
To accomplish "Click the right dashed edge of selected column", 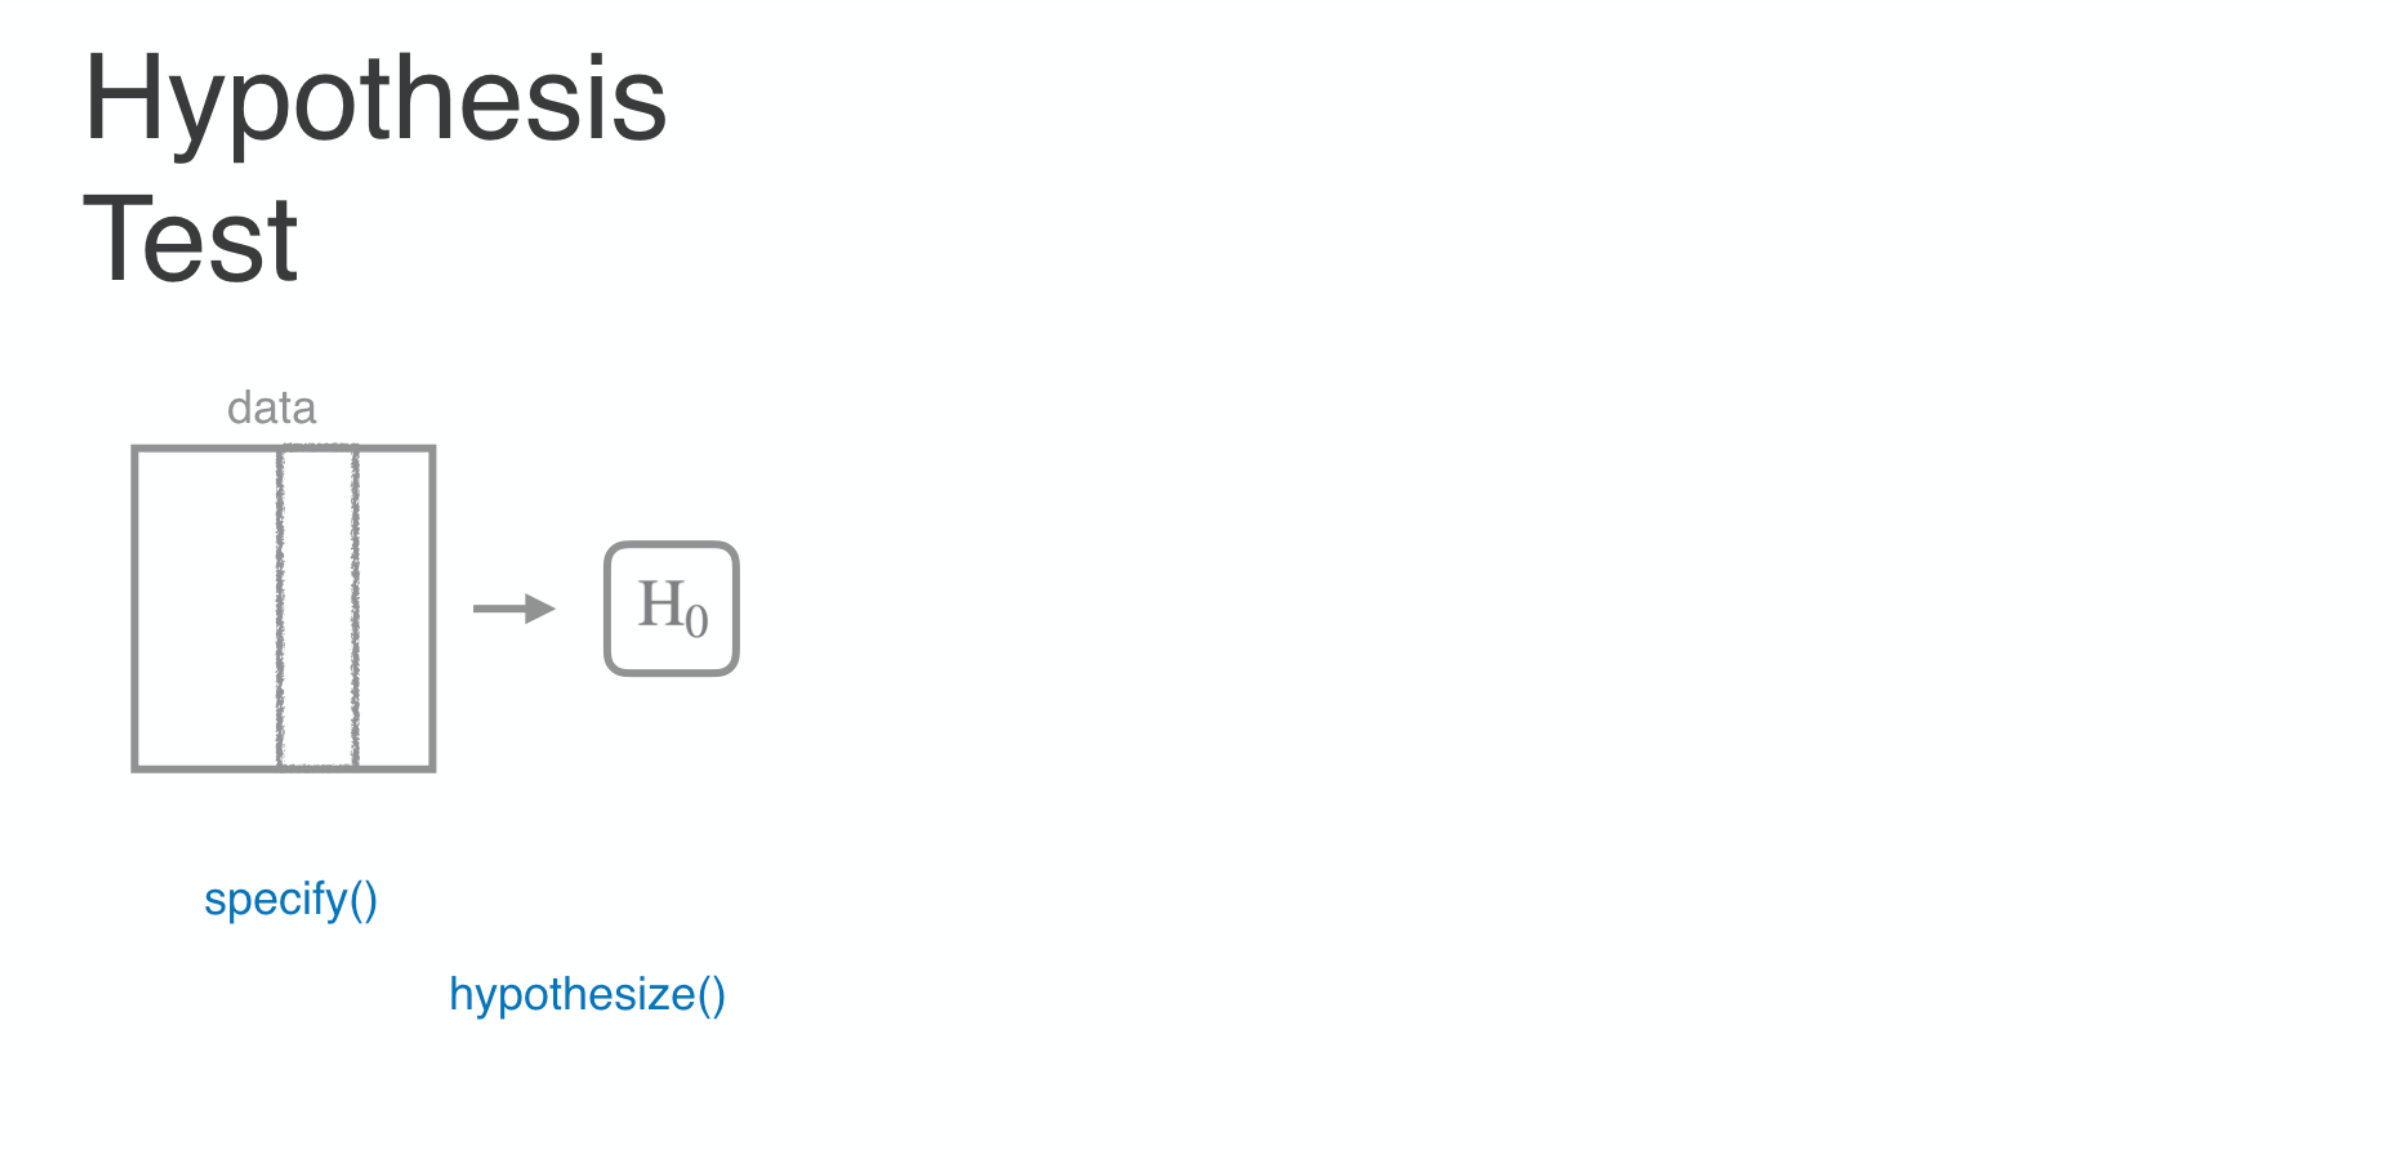I will click(355, 607).
